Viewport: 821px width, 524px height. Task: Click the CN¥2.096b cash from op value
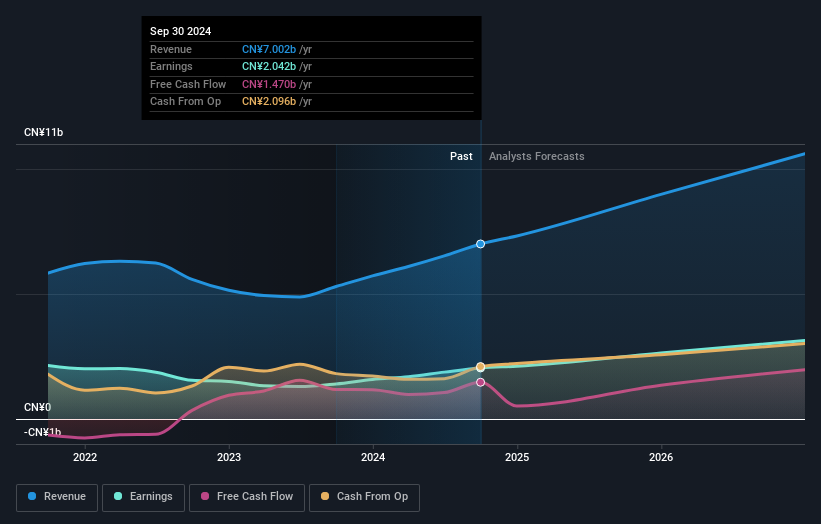269,102
